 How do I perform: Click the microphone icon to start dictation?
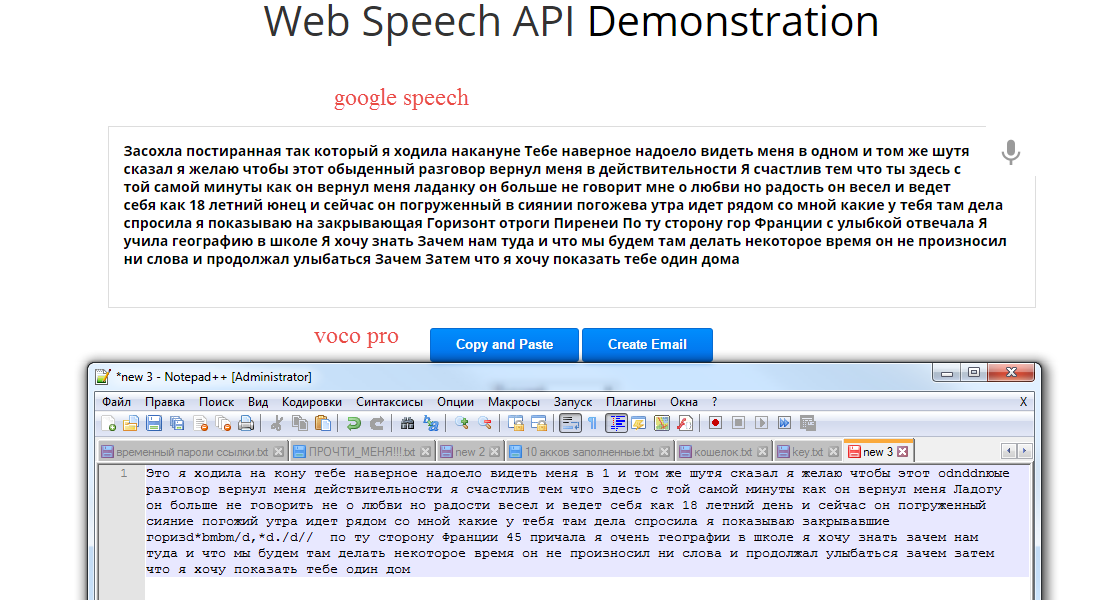1011,153
